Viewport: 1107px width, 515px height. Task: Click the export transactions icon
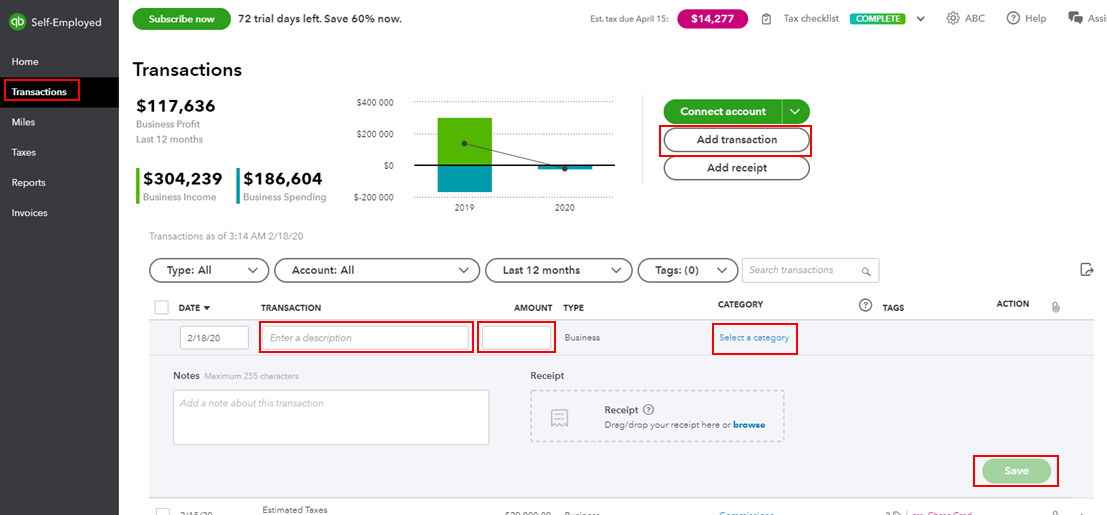click(1087, 269)
